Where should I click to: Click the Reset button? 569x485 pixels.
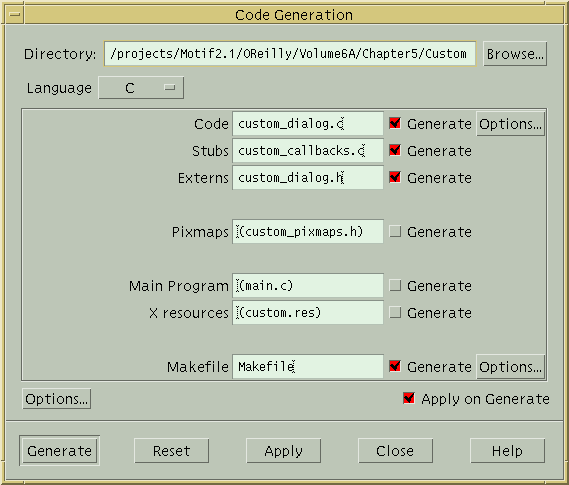(x=171, y=451)
